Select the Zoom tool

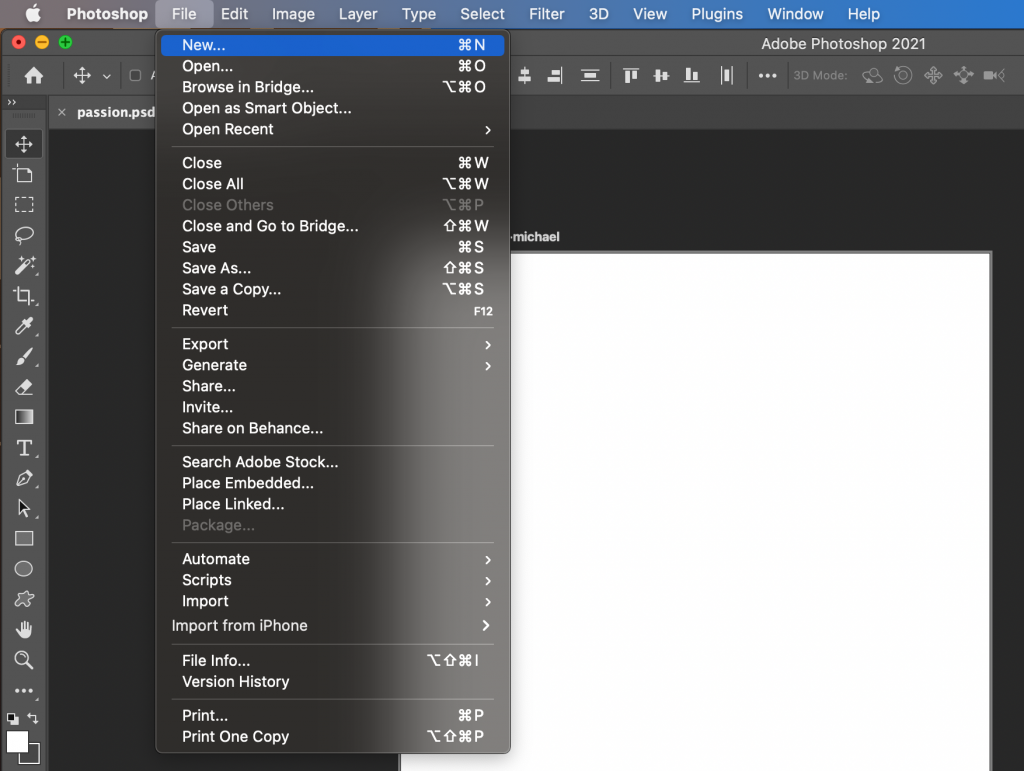click(24, 660)
